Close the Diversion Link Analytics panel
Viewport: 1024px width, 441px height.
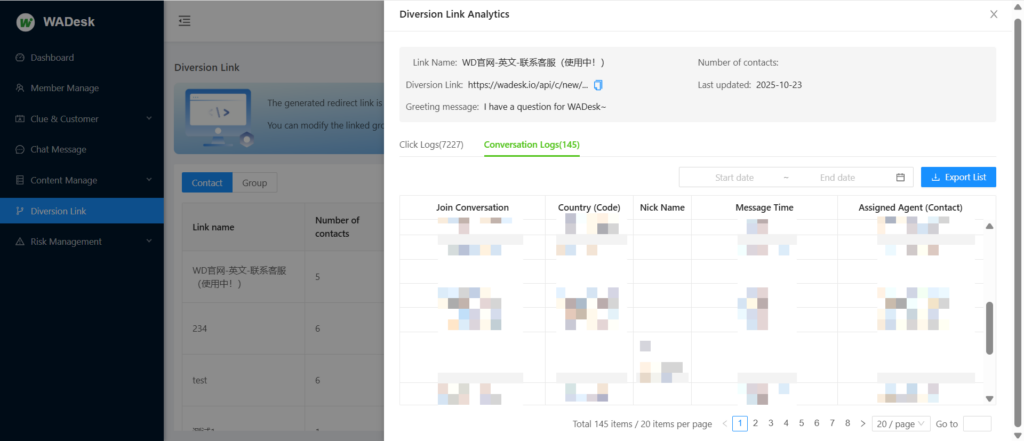click(993, 14)
